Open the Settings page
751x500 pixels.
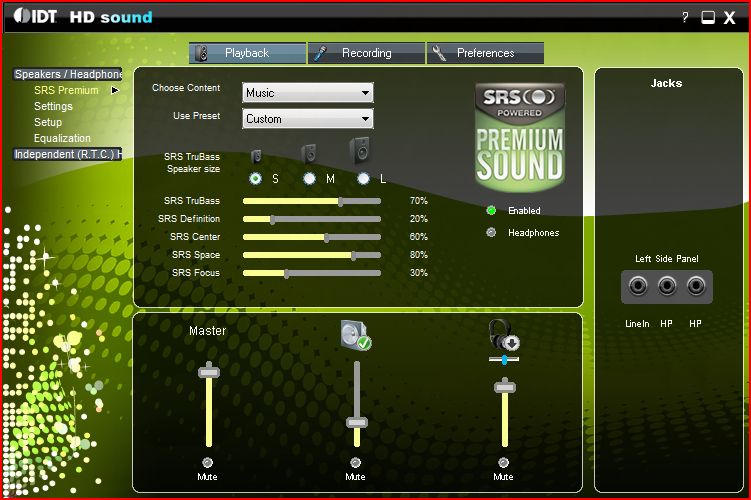(53, 106)
